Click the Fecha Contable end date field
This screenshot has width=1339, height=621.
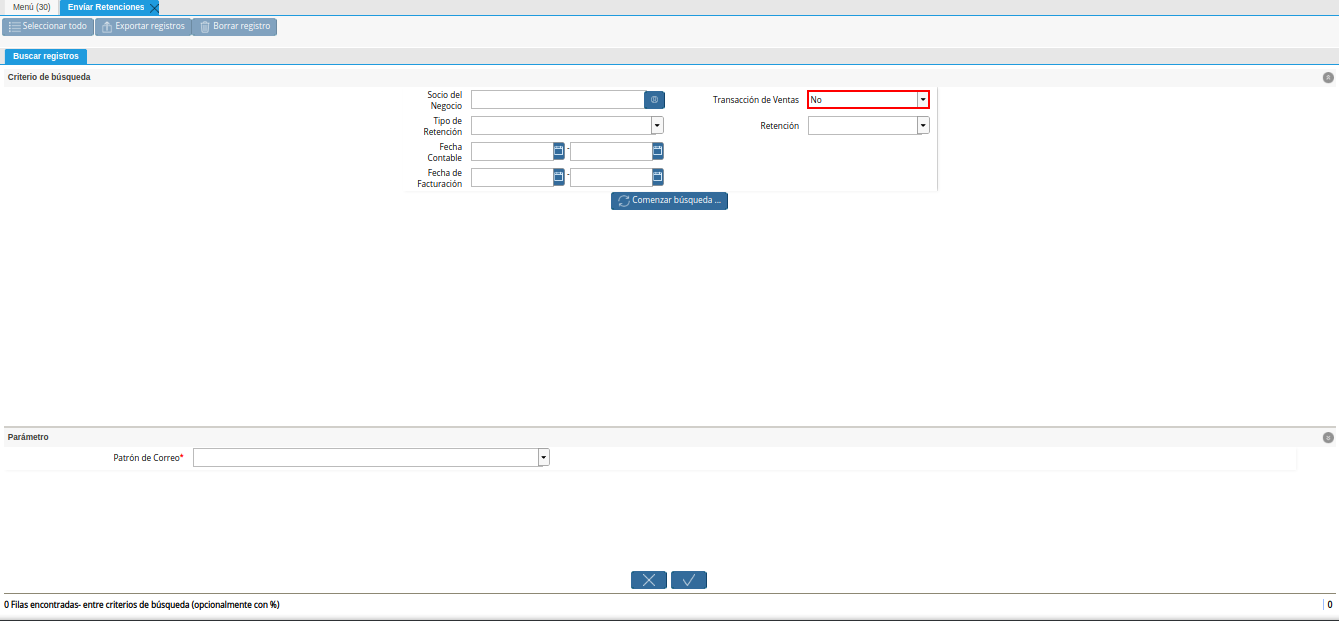click(611, 151)
